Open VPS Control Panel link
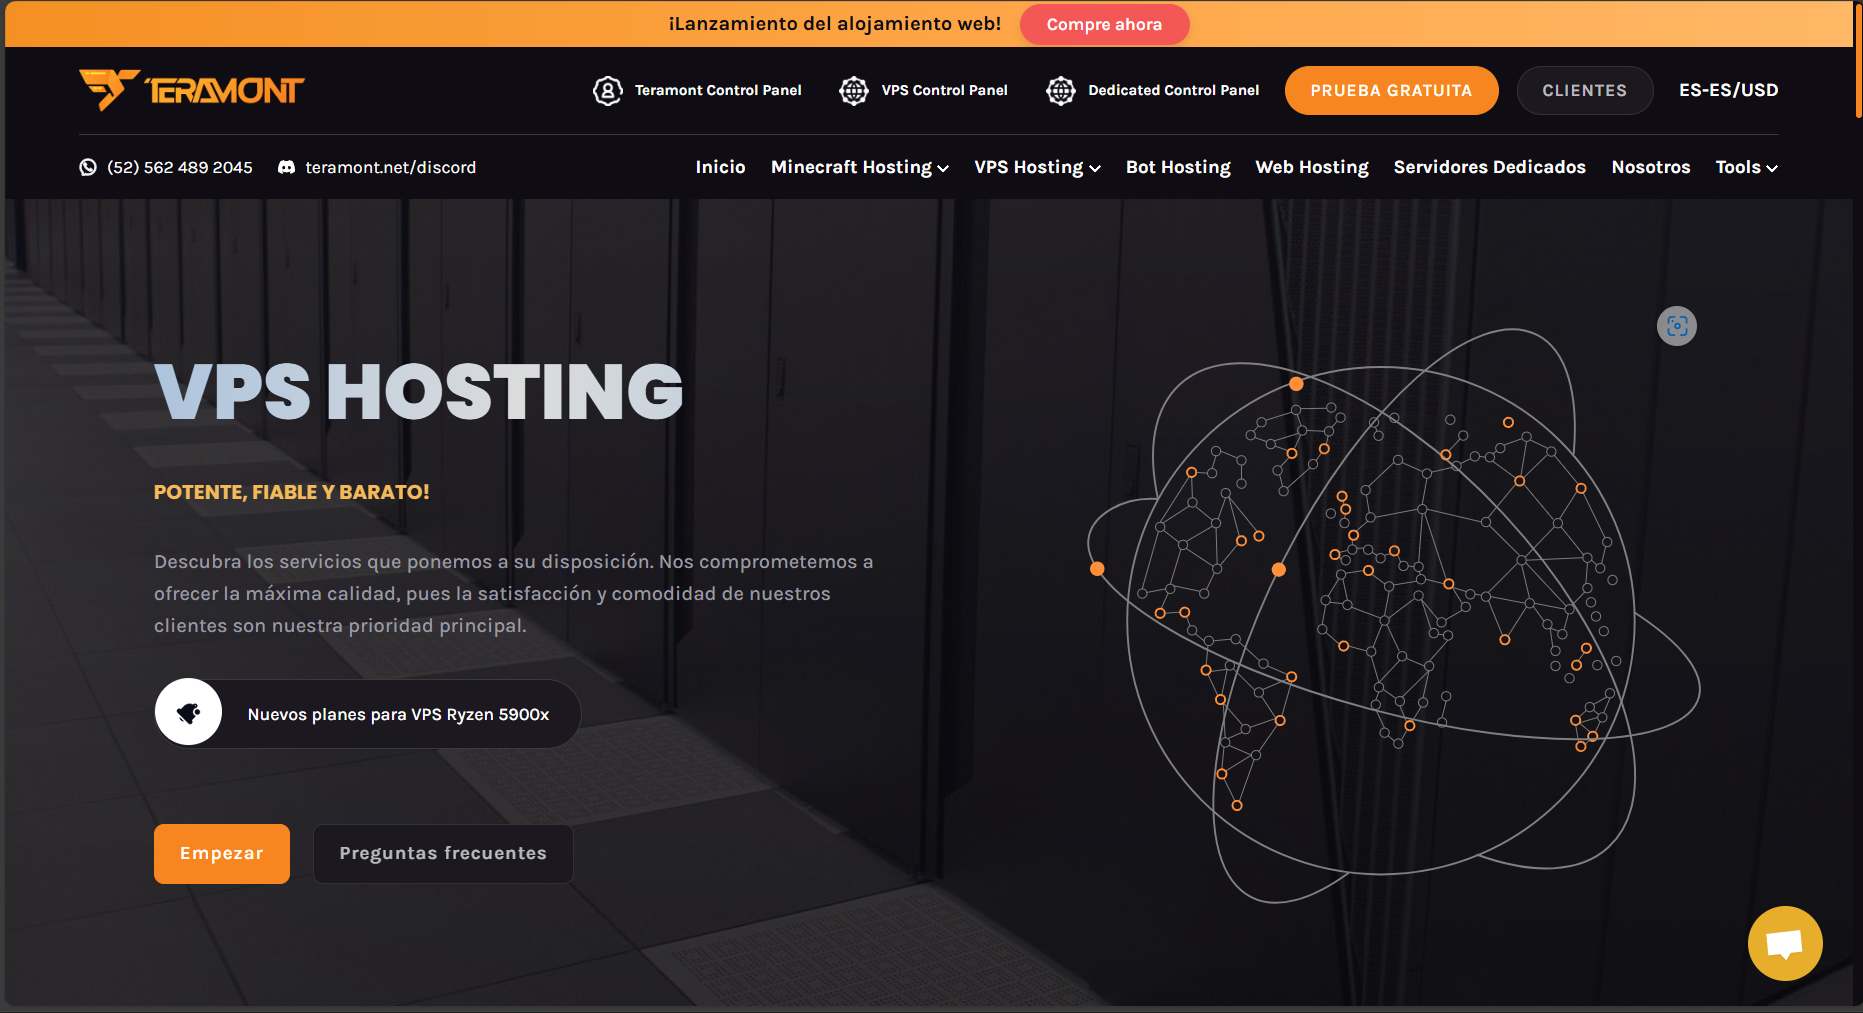Viewport: 1863px width, 1013px height. click(x=944, y=90)
